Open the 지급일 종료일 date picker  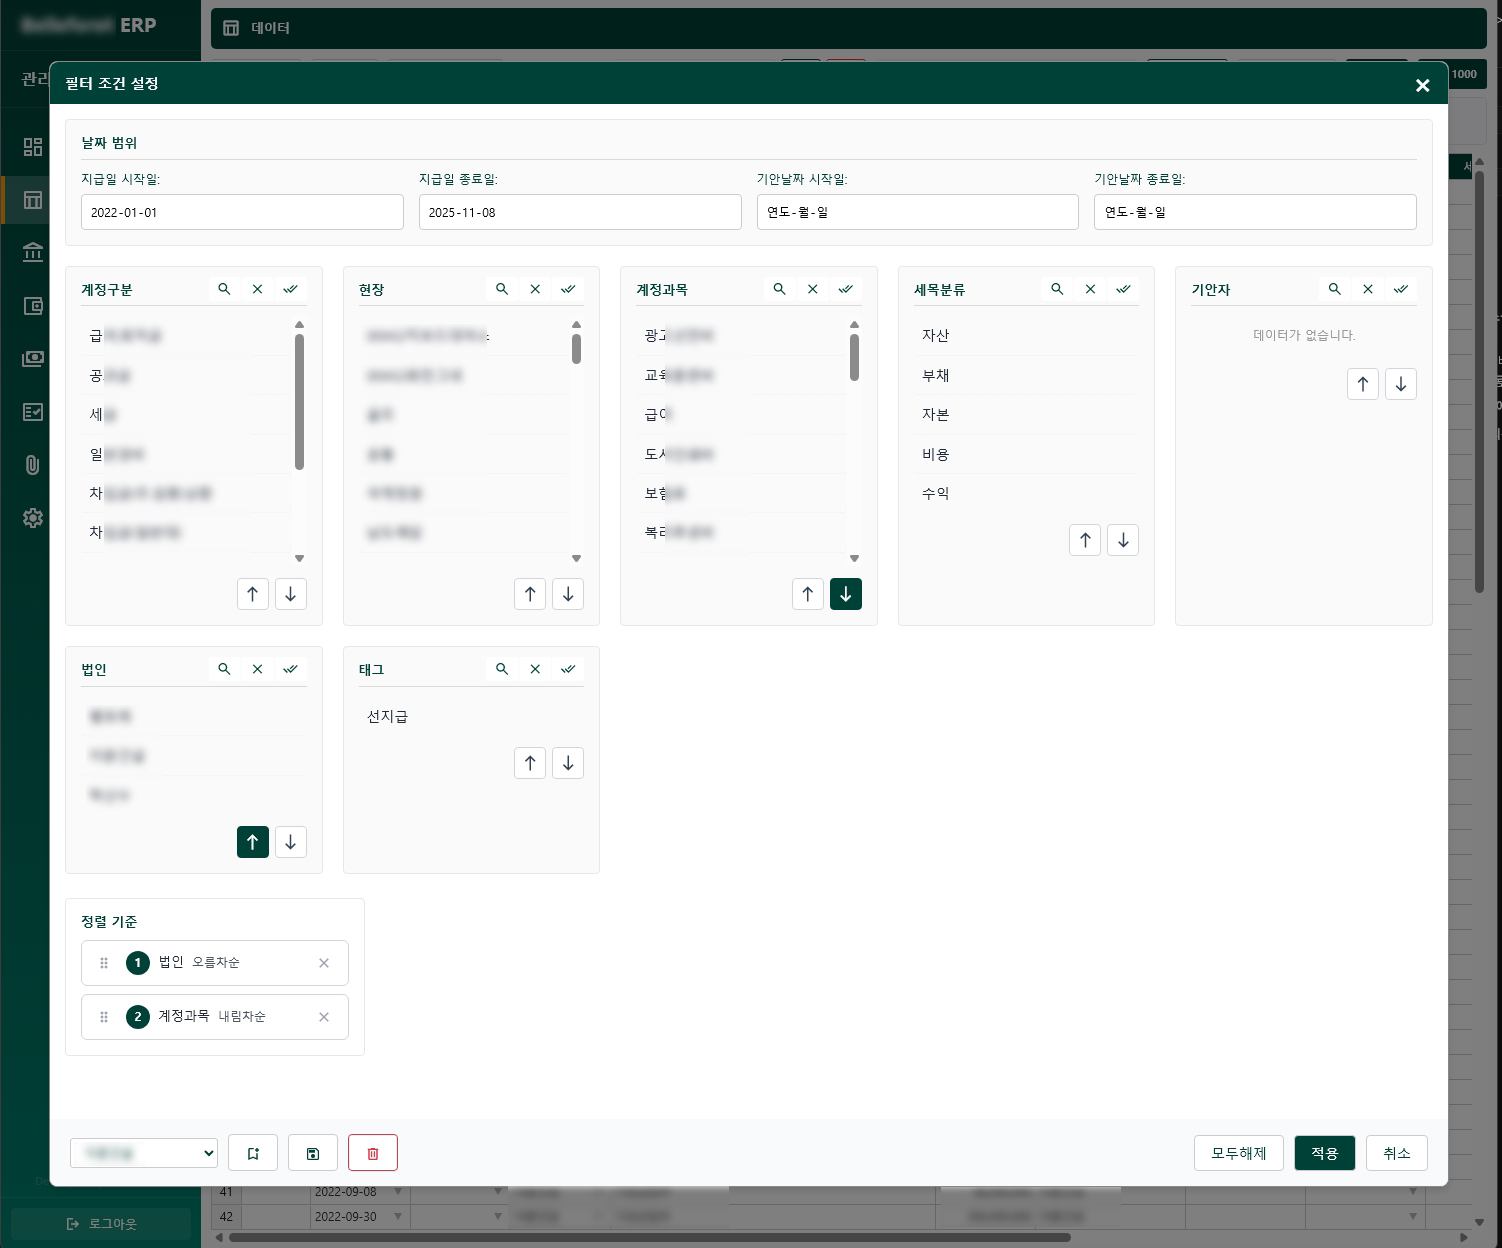click(x=579, y=212)
